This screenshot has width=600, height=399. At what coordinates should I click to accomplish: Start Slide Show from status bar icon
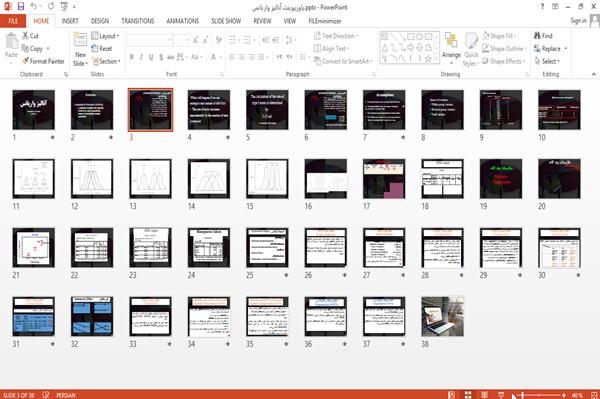[501, 395]
